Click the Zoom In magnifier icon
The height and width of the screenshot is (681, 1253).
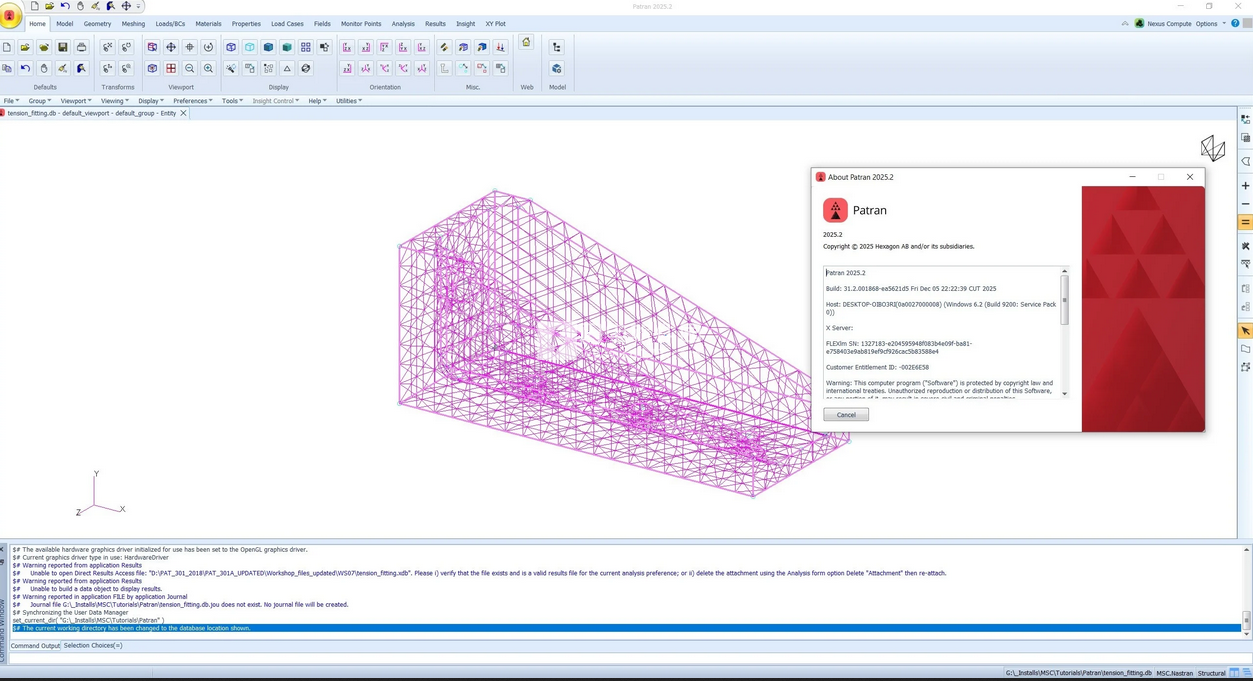(x=208, y=69)
